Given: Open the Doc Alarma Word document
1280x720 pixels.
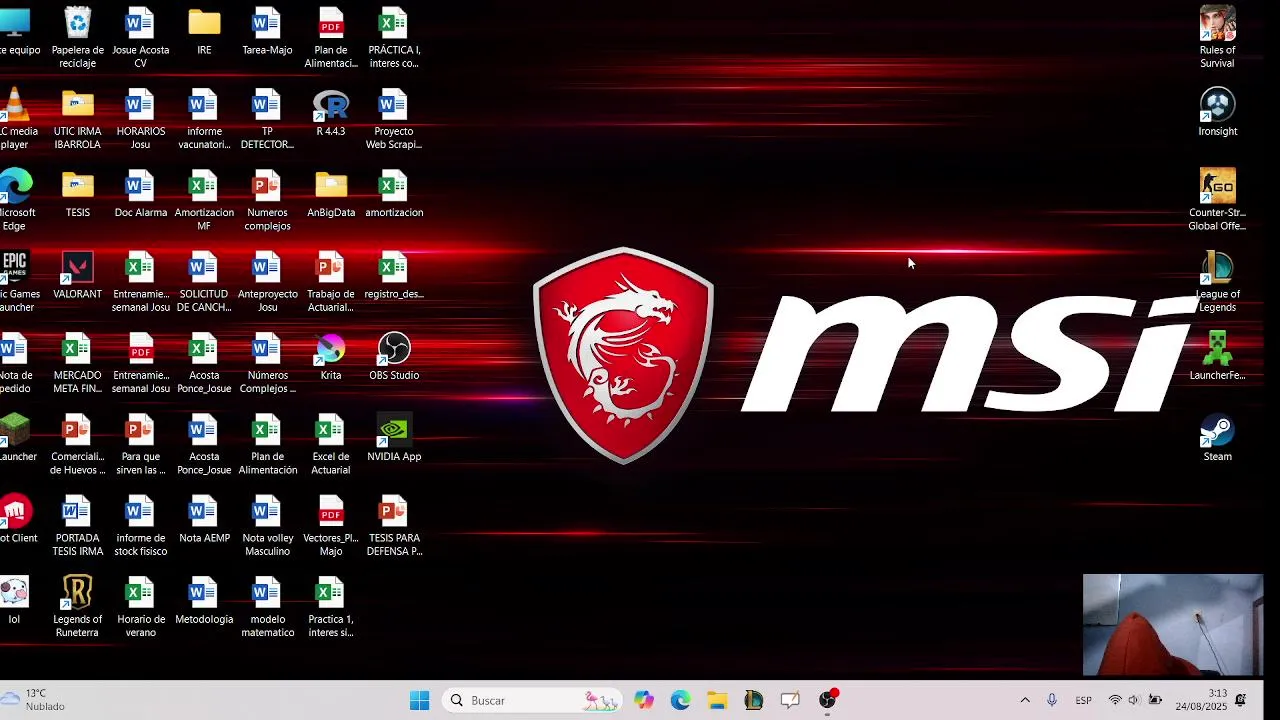Looking at the screenshot, I should (140, 193).
